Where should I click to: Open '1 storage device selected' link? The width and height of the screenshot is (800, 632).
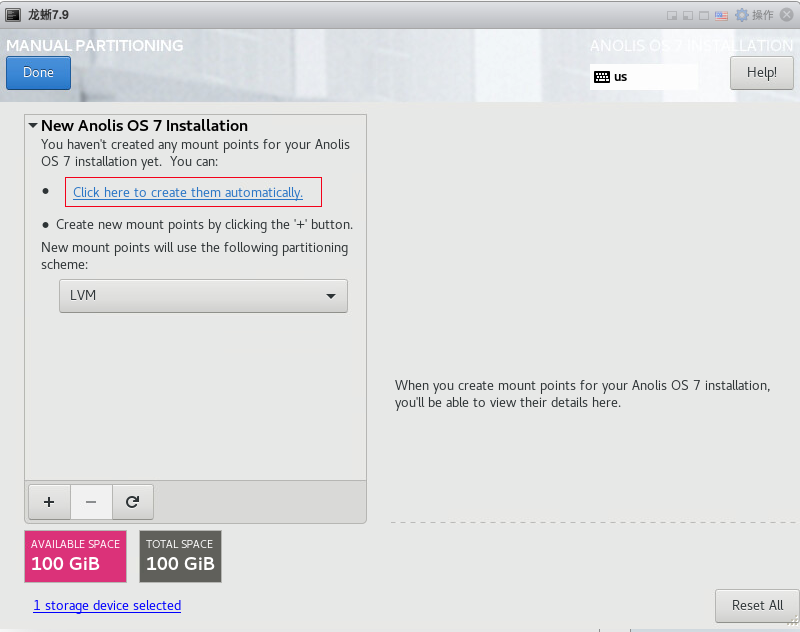107,605
